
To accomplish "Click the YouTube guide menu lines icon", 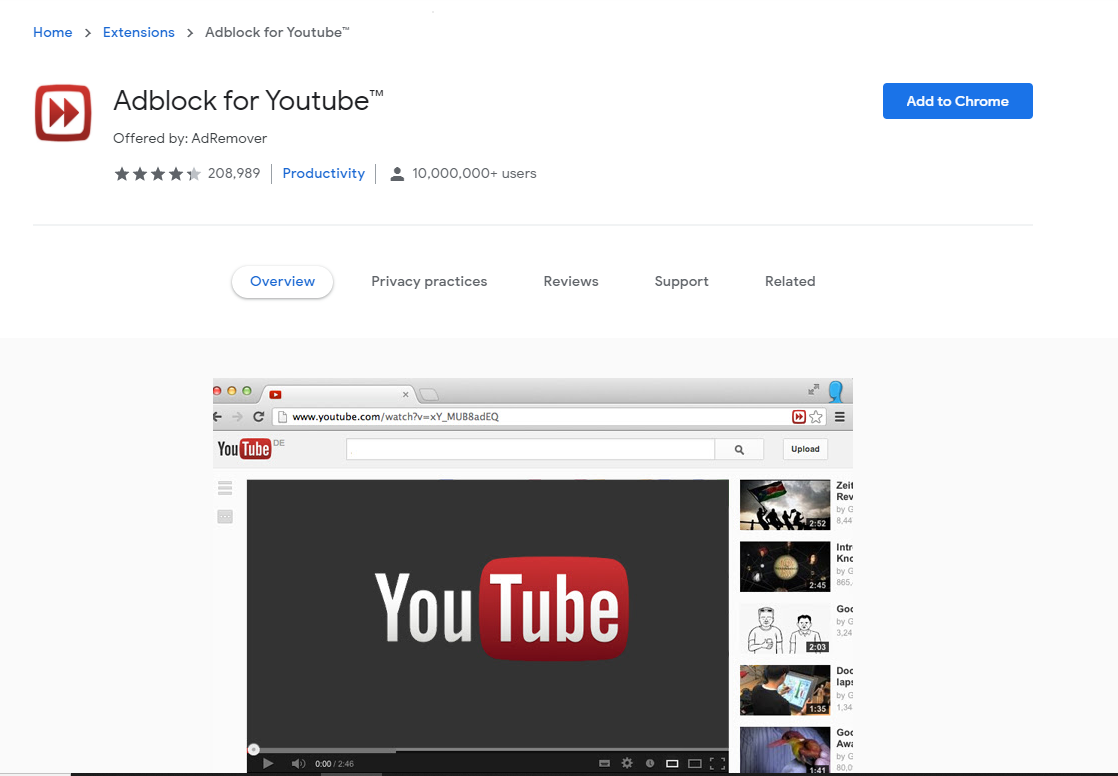I will point(225,488).
